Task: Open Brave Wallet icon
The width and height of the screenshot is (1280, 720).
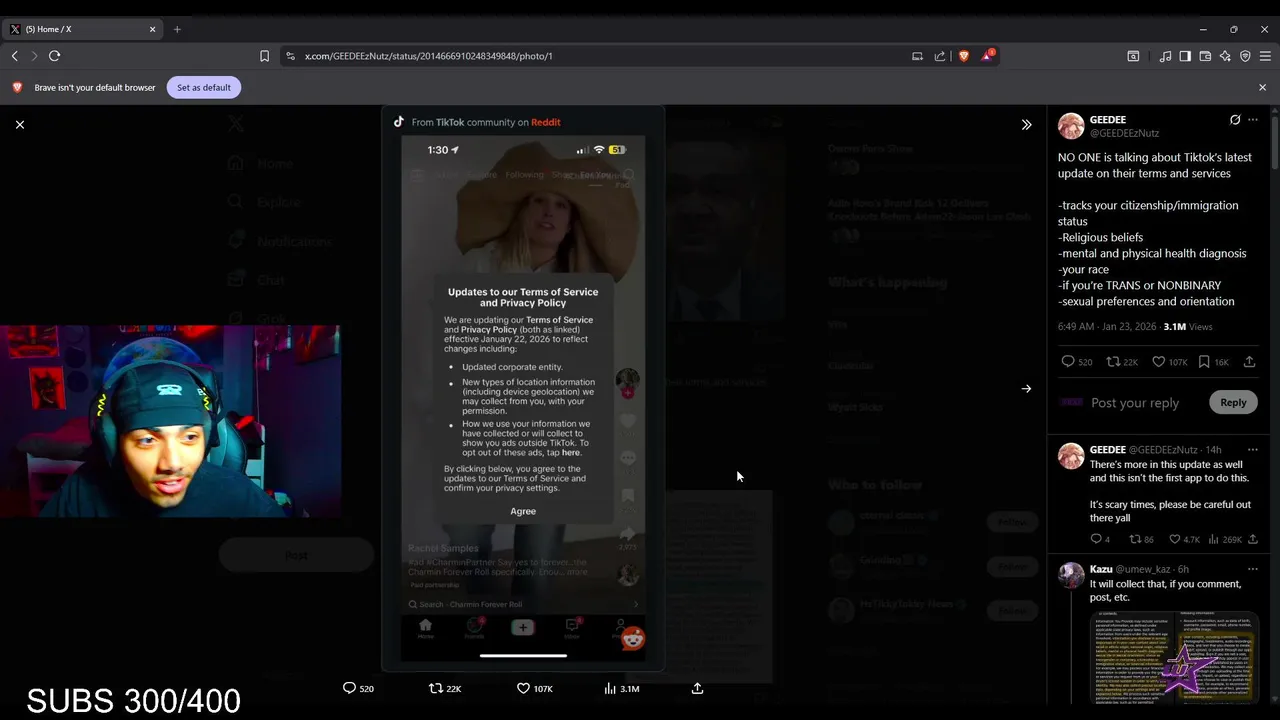Action: coord(1205,56)
